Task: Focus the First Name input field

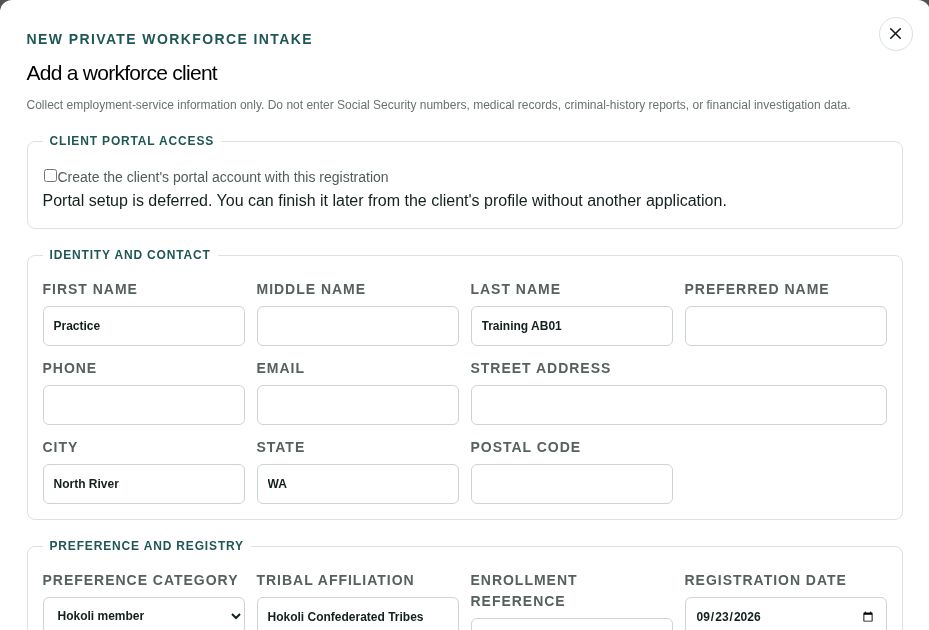Action: (144, 326)
